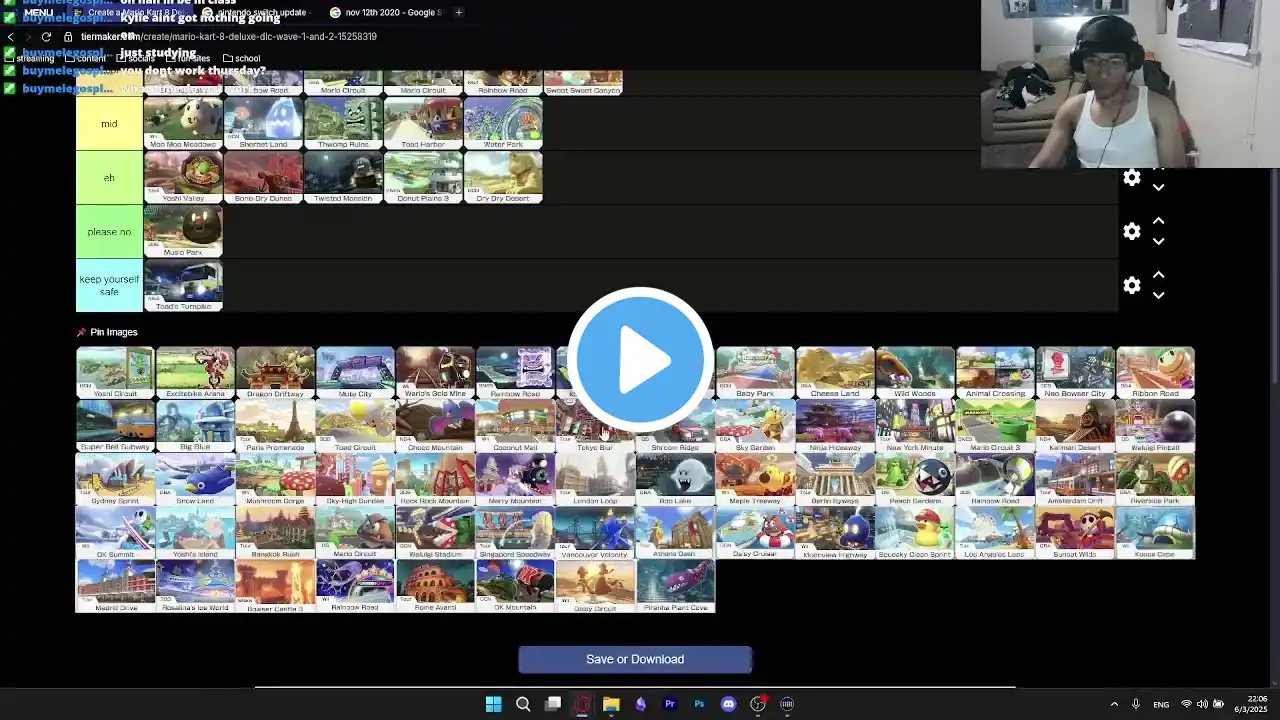Select Excitebike Arena track image
The width and height of the screenshot is (1280, 720).
click(x=195, y=372)
